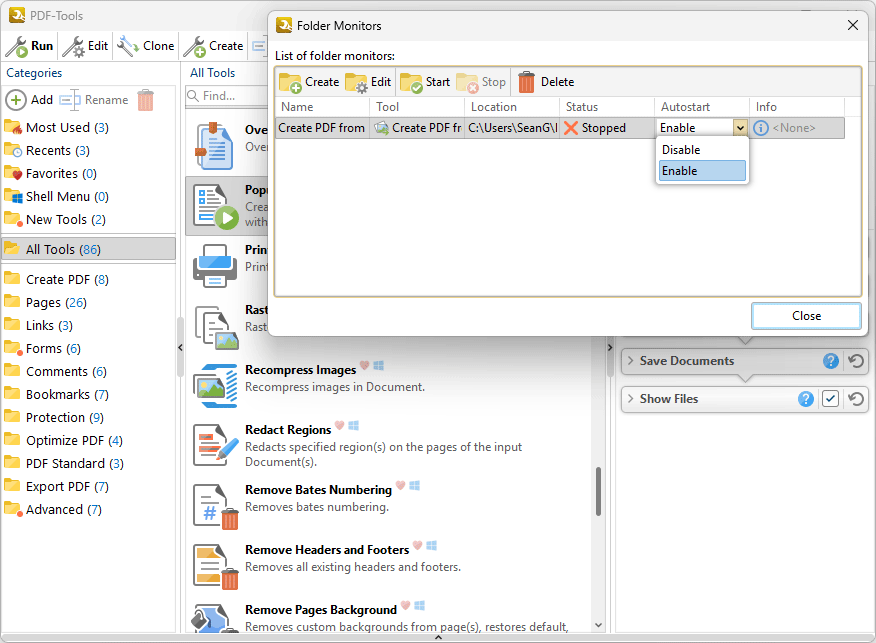Viewport: 876px width, 643px height.
Task: Choose Disable in Autostart dropdown list
Action: point(702,150)
